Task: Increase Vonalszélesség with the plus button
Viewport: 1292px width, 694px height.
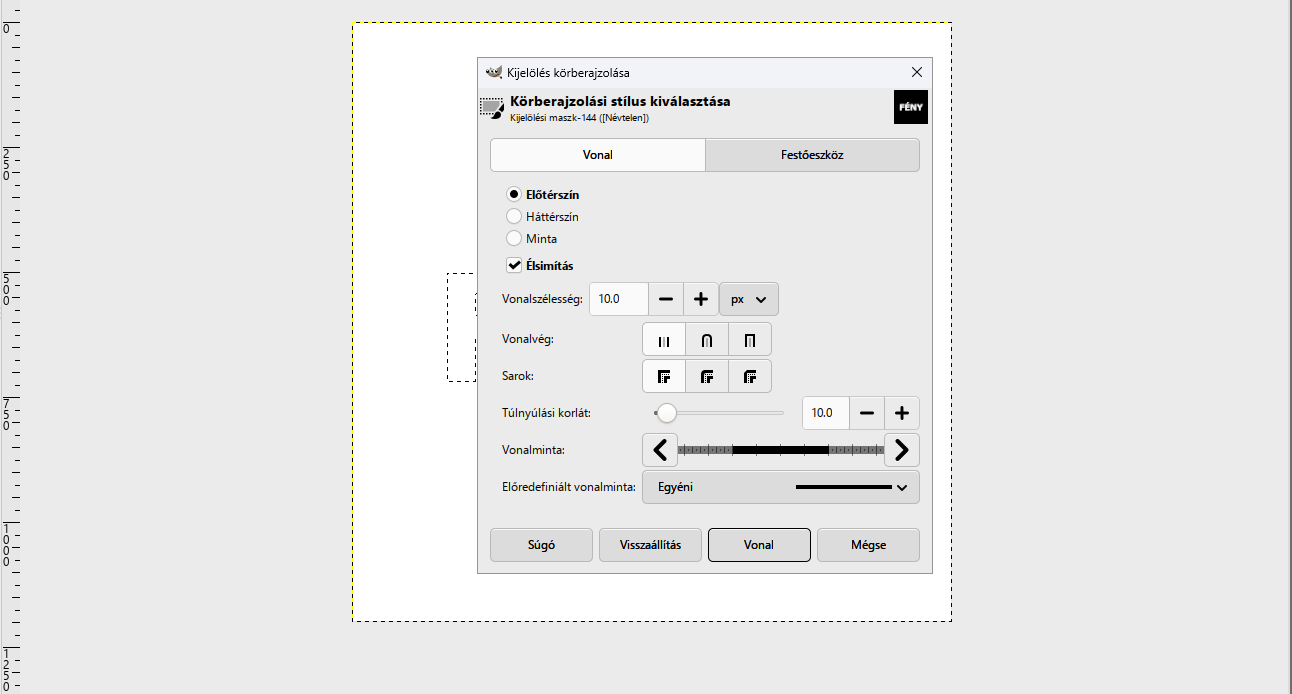Action: [701, 299]
